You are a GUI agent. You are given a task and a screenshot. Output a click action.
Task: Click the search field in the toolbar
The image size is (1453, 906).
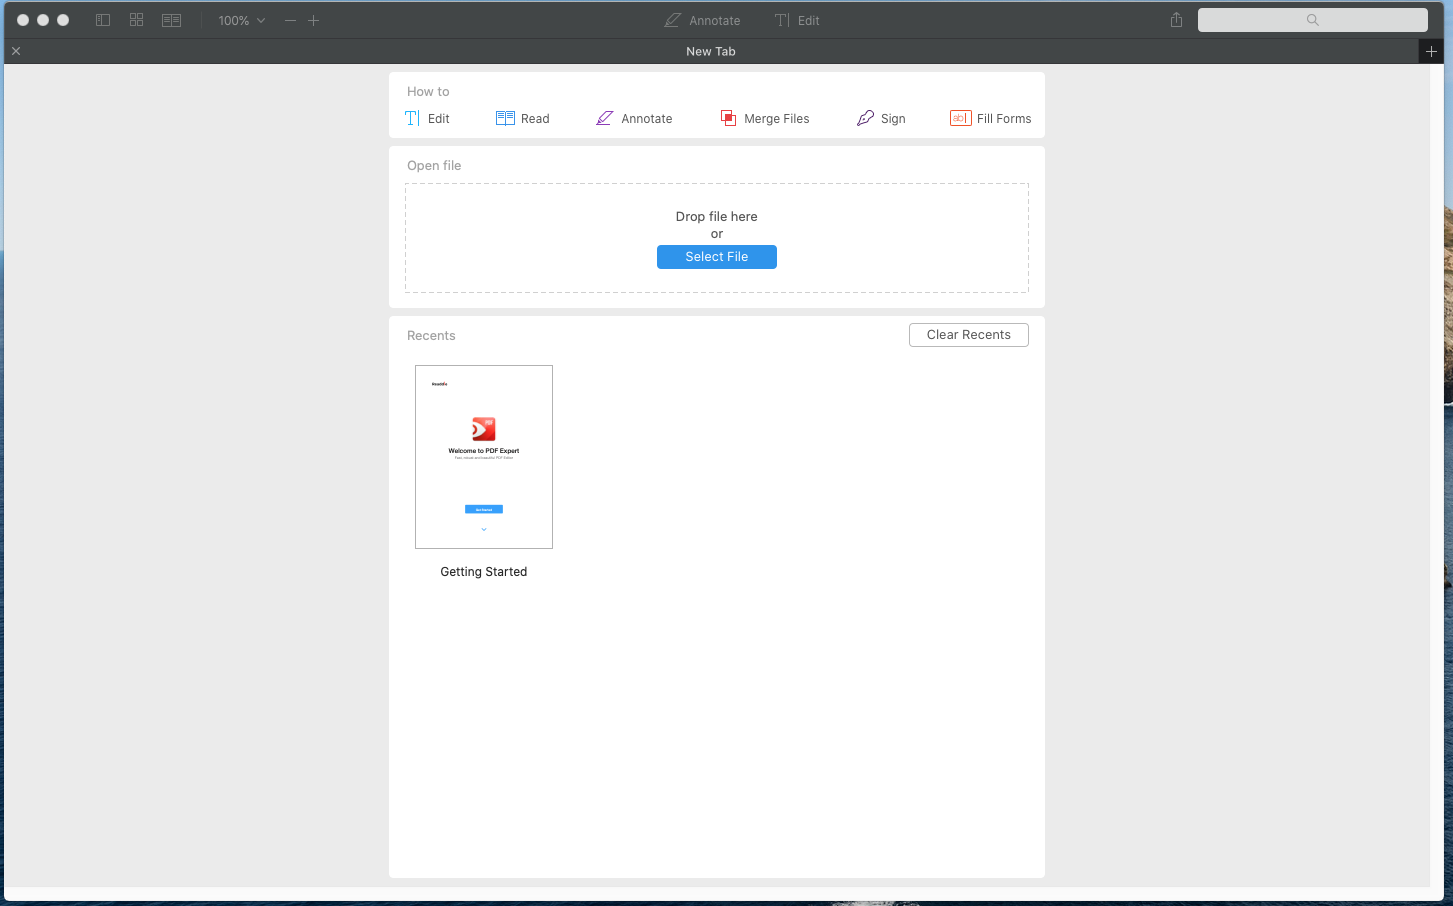[x=1312, y=20]
